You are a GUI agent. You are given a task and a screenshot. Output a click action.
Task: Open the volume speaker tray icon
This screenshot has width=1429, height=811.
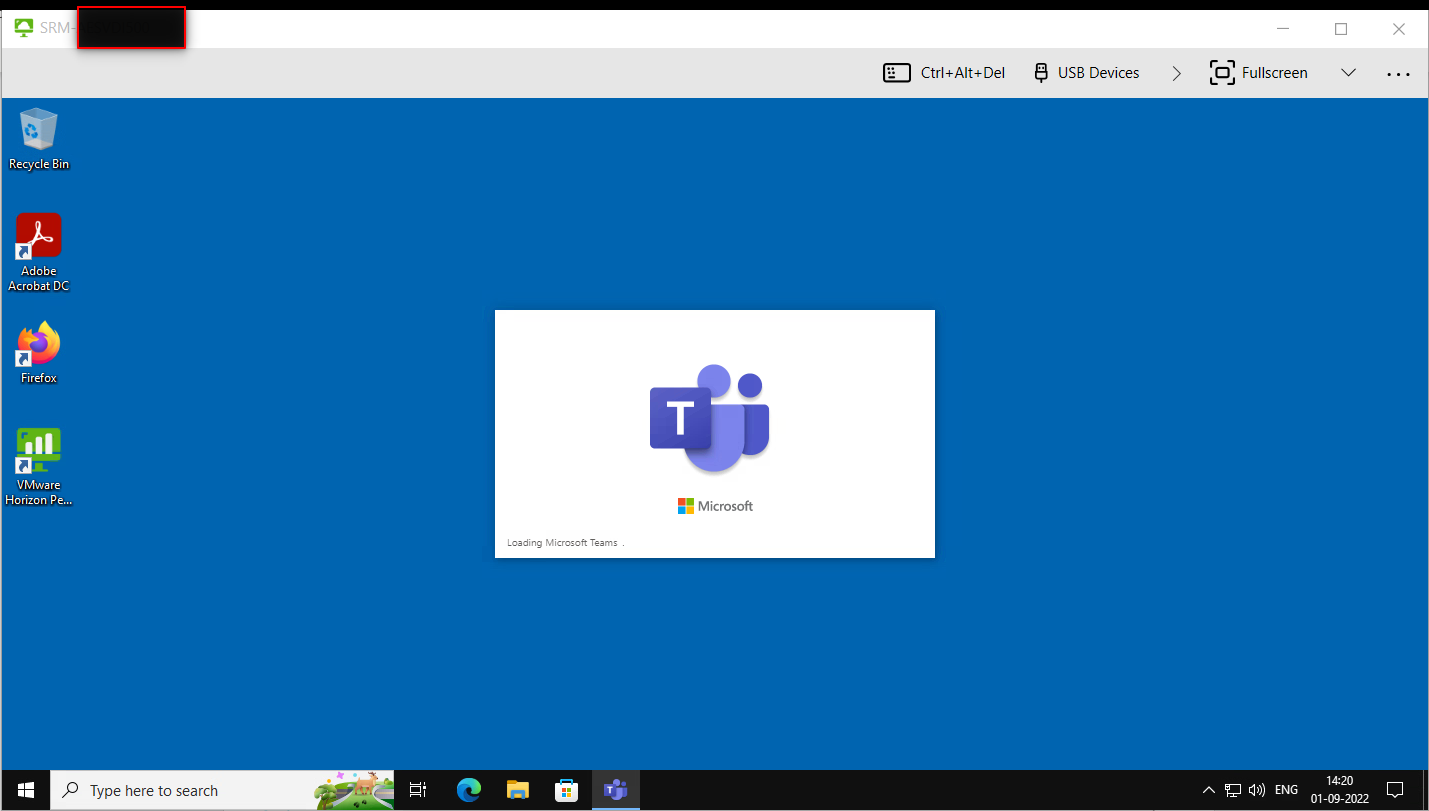coord(1257,790)
